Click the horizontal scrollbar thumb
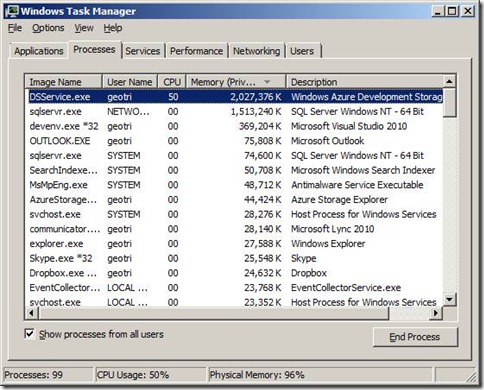This screenshot has height=390, width=484. click(x=213, y=313)
